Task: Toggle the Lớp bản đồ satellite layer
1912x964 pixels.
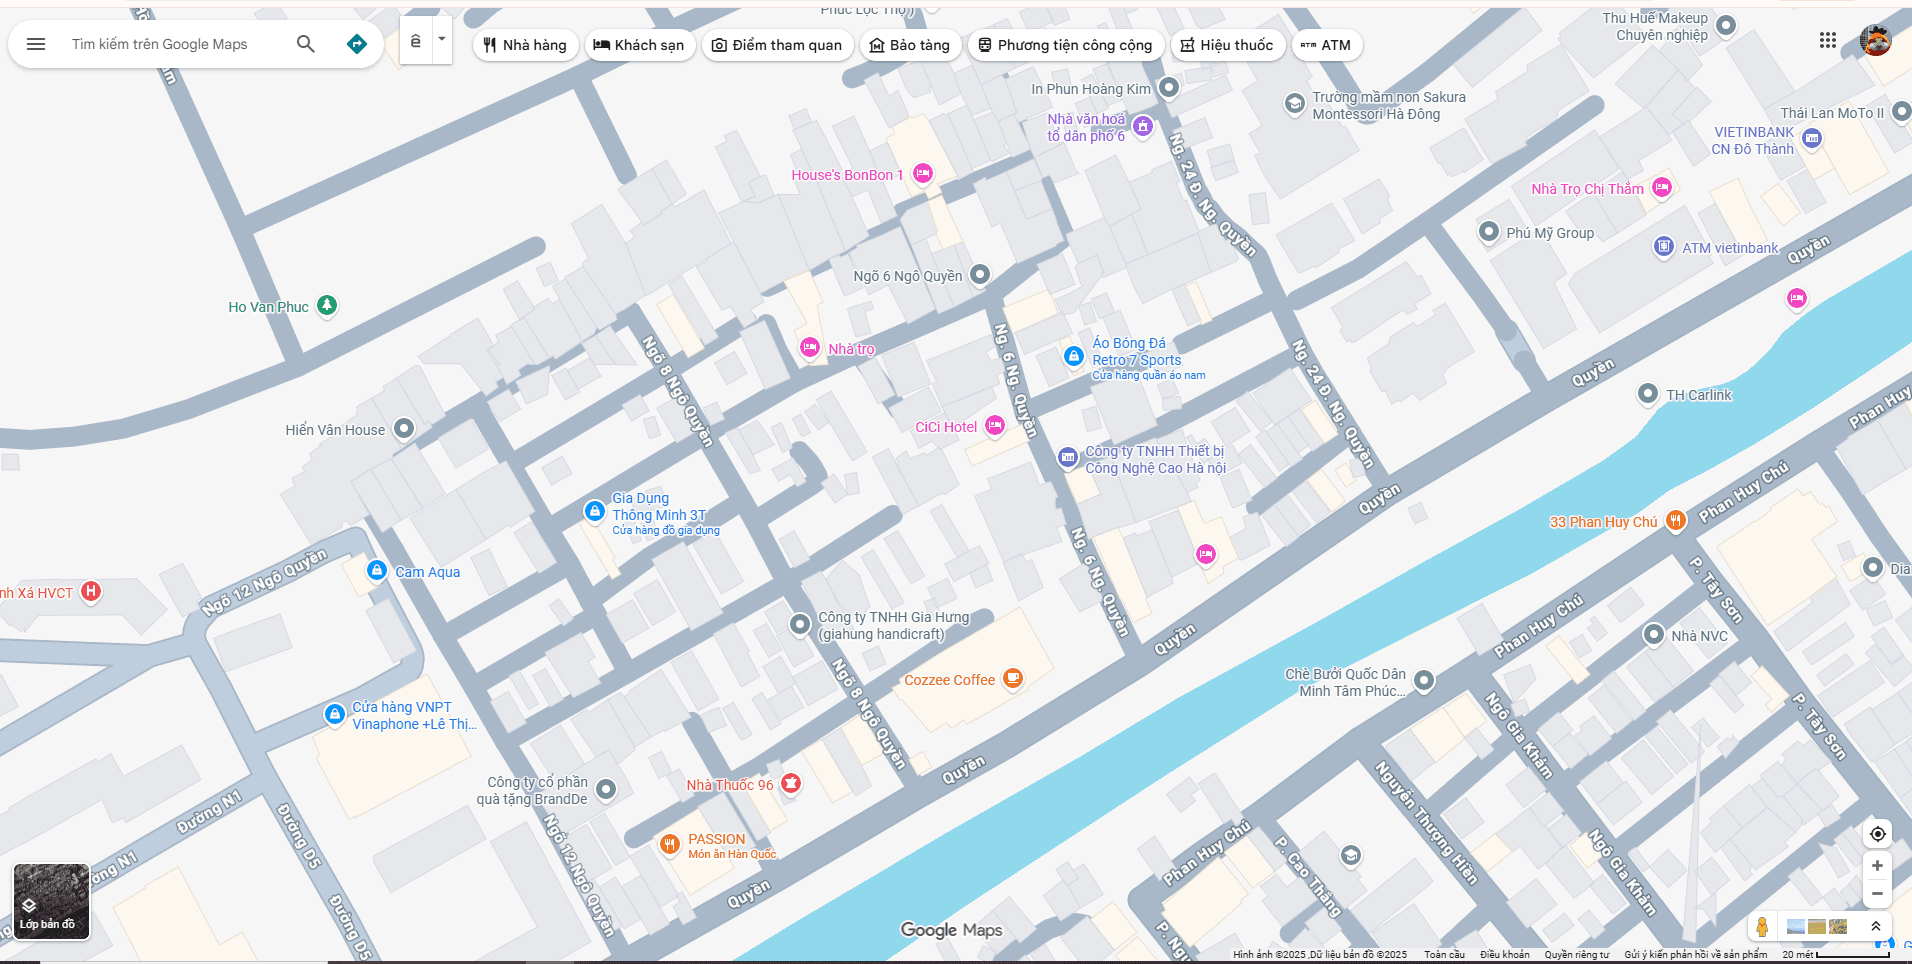Action: (51, 902)
